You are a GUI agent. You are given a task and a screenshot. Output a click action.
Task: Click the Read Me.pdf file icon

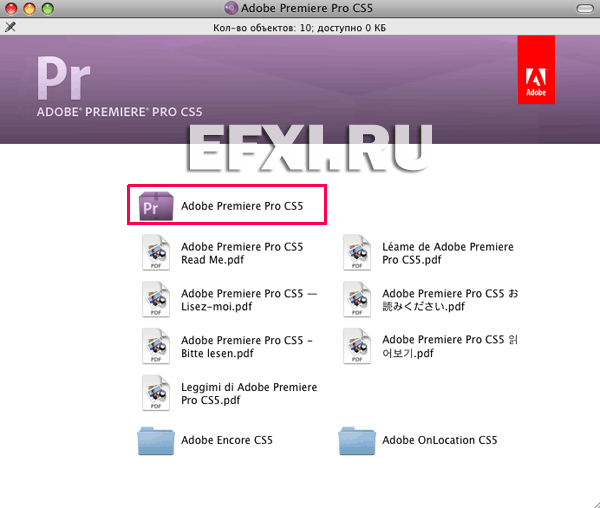coord(156,253)
